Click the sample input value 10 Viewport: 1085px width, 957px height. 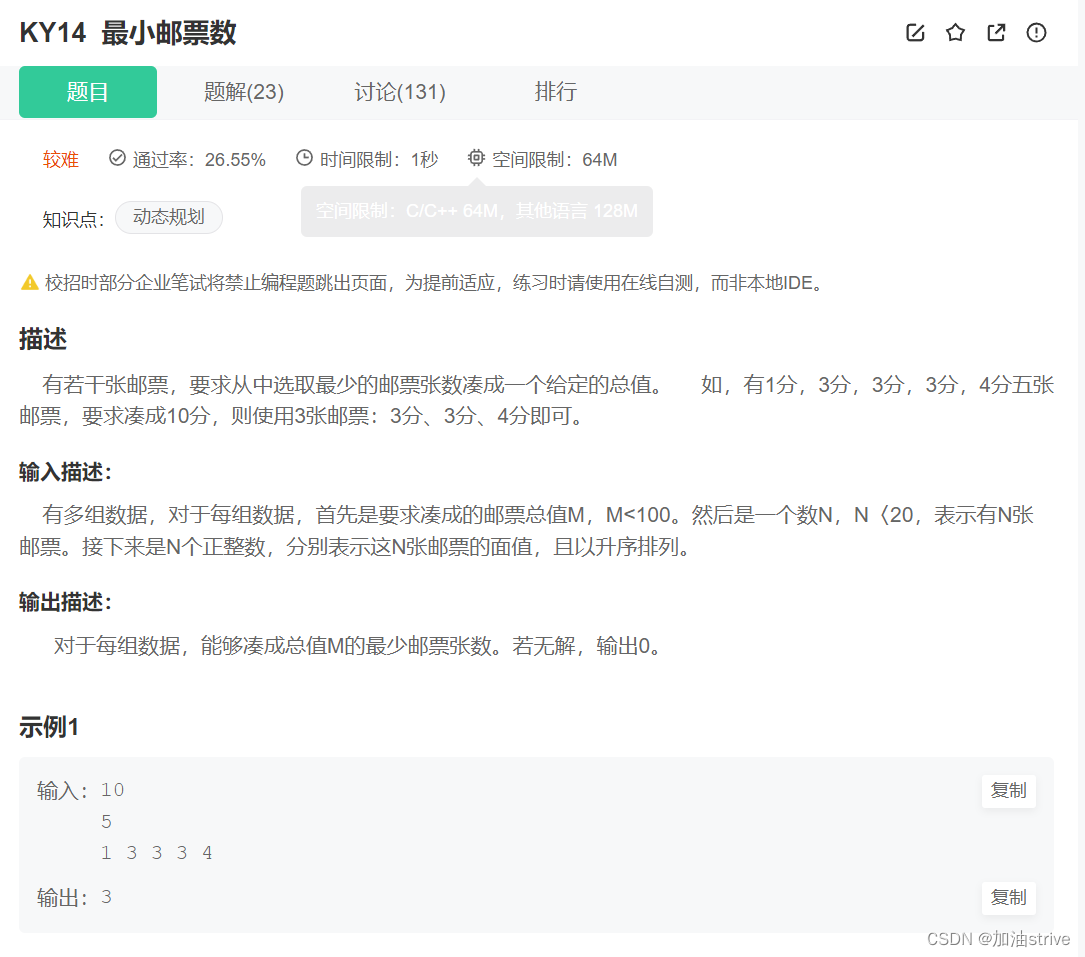pos(113,790)
